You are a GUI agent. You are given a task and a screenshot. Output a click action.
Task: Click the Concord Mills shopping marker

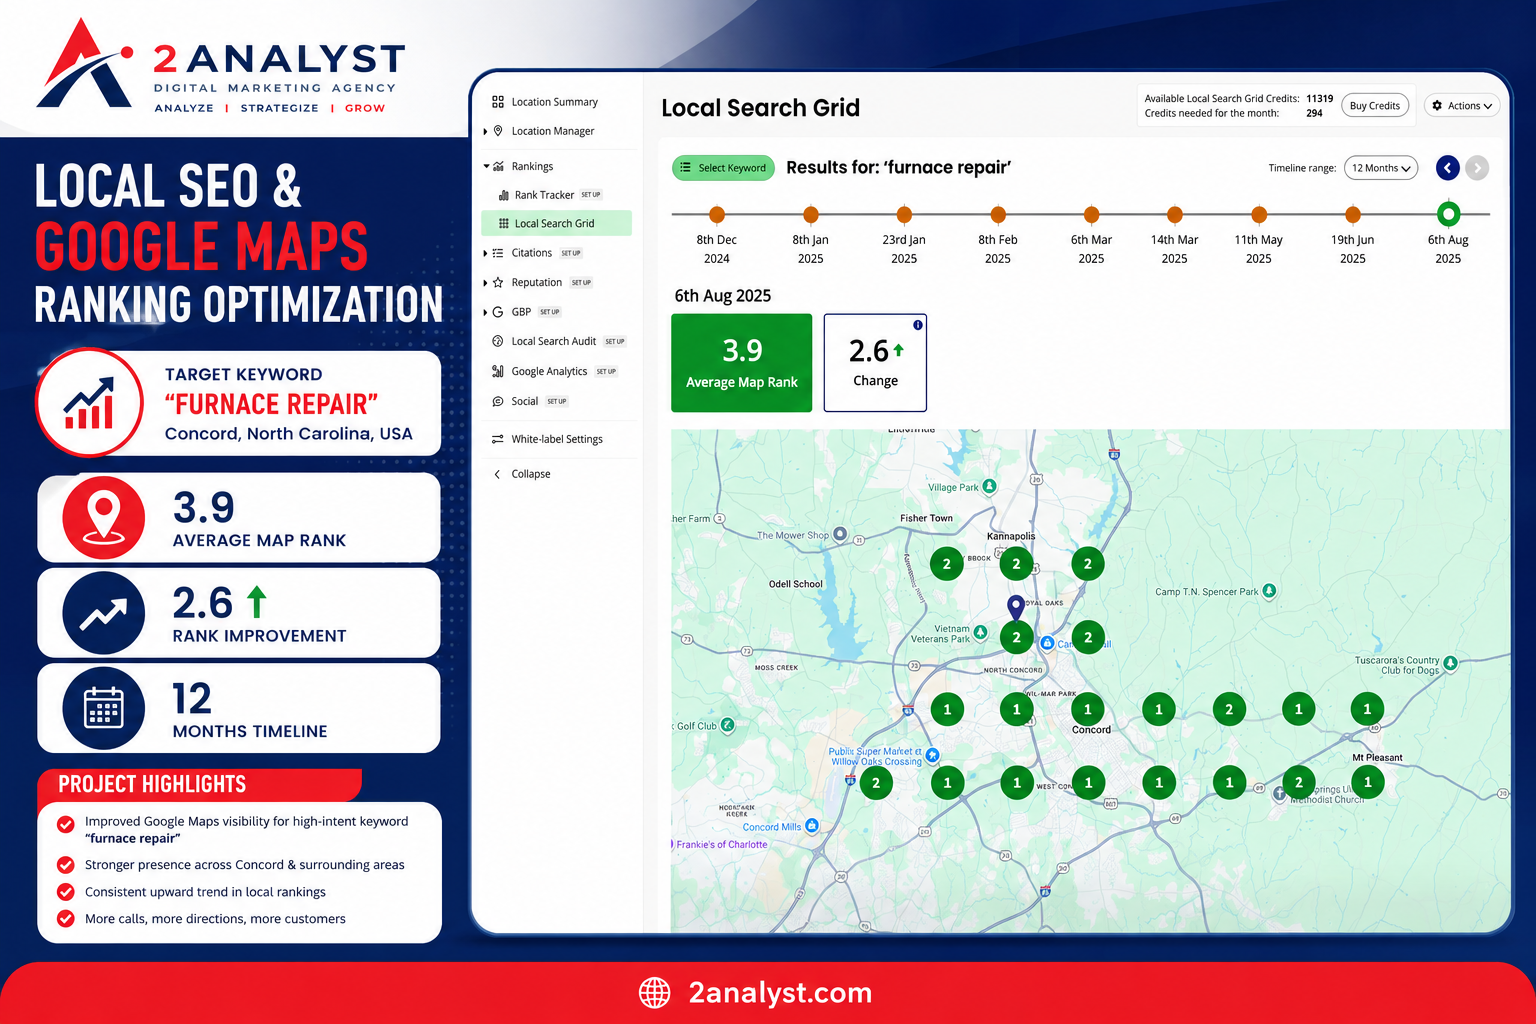[812, 825]
